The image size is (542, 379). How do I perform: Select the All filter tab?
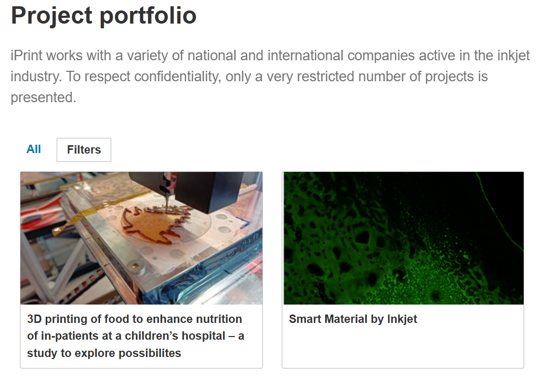tap(34, 149)
